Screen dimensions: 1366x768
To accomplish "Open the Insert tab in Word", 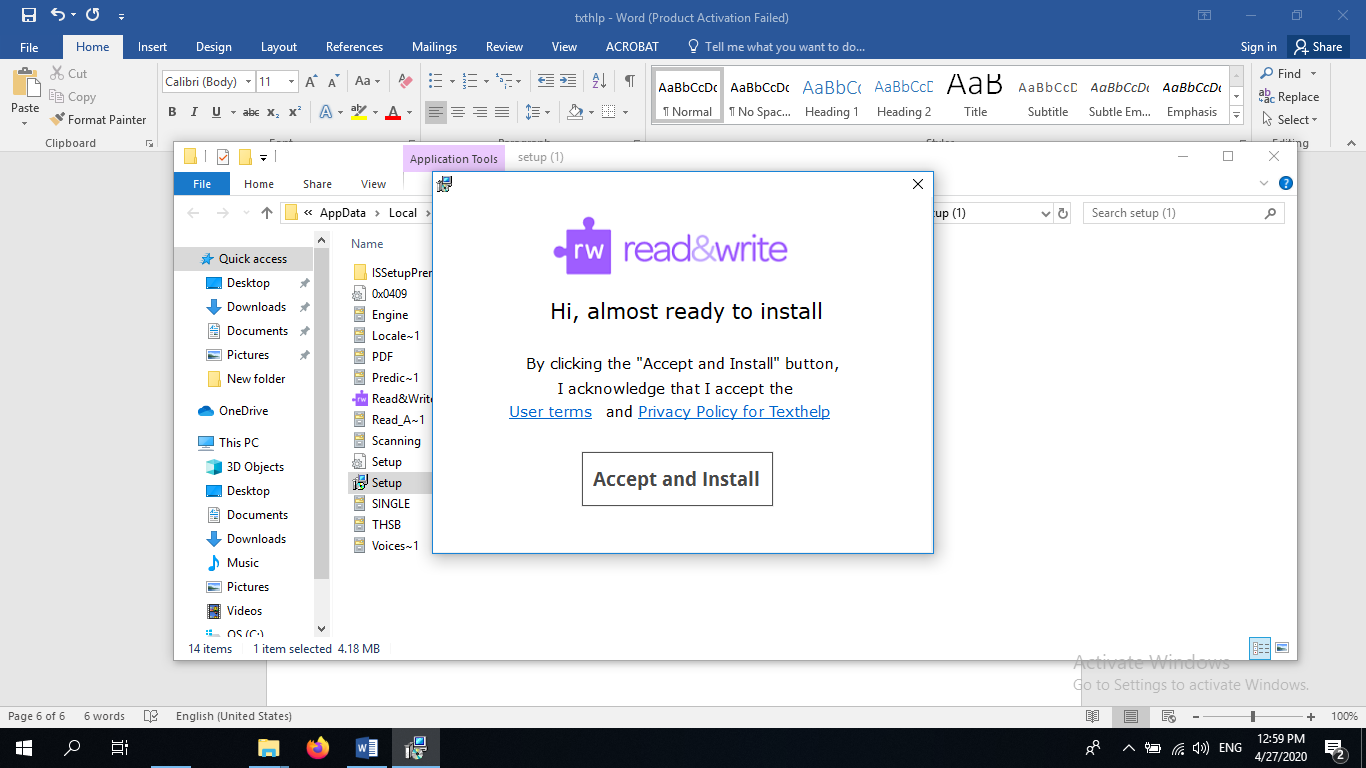I will coord(152,47).
